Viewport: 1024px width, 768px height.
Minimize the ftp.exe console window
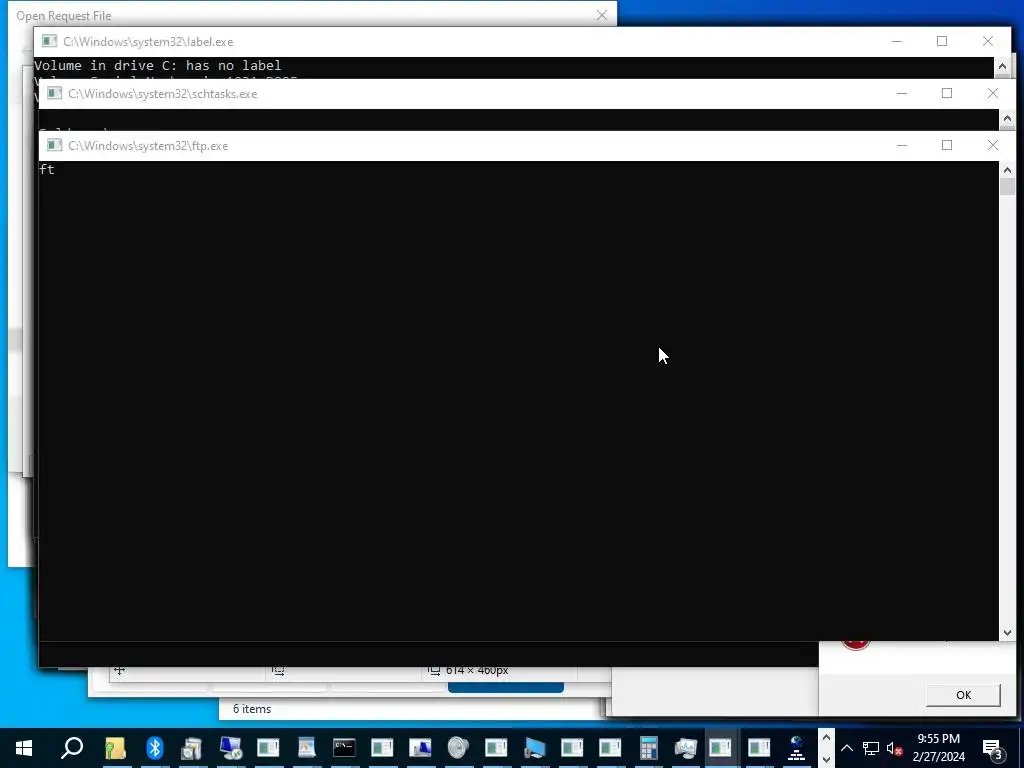point(902,145)
